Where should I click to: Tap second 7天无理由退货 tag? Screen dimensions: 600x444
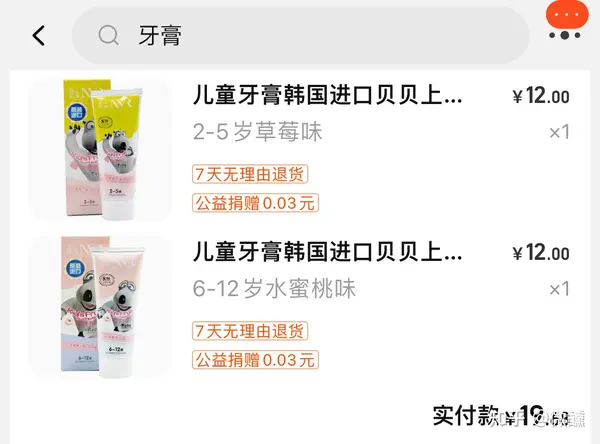[x=250, y=331]
